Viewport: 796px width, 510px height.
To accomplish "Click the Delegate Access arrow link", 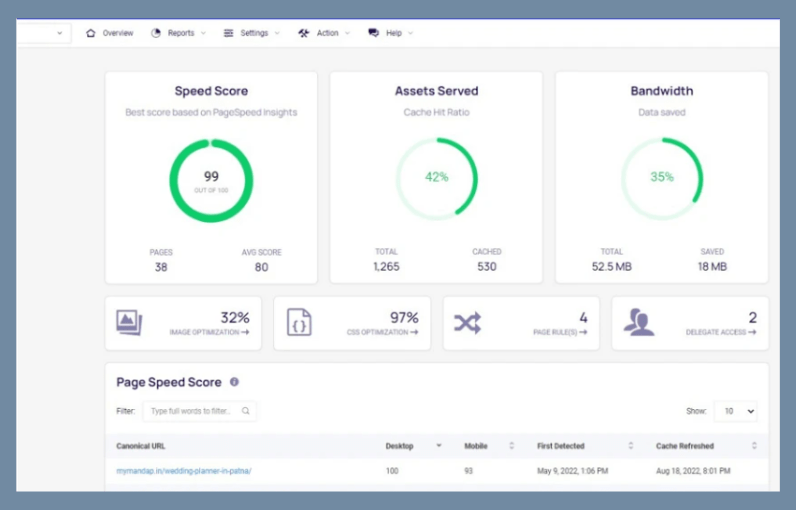I will pos(720,332).
